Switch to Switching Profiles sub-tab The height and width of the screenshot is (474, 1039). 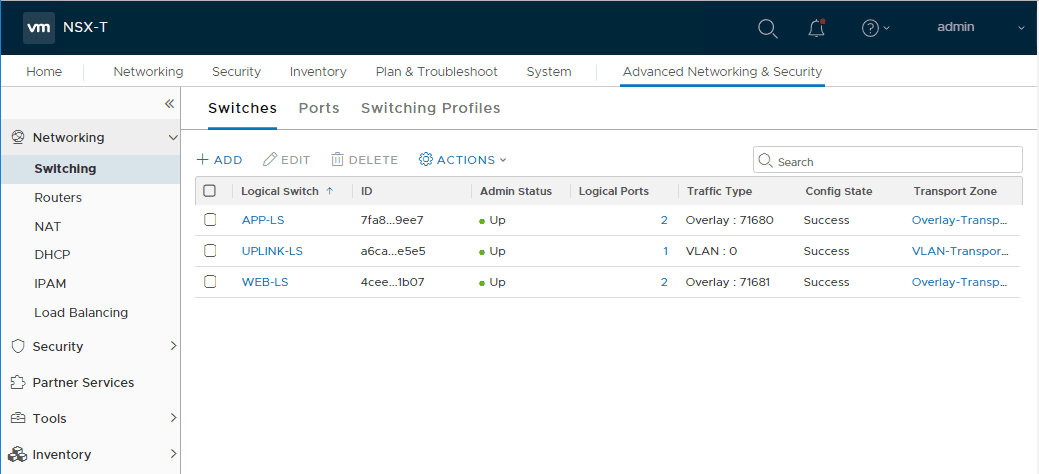pos(431,108)
